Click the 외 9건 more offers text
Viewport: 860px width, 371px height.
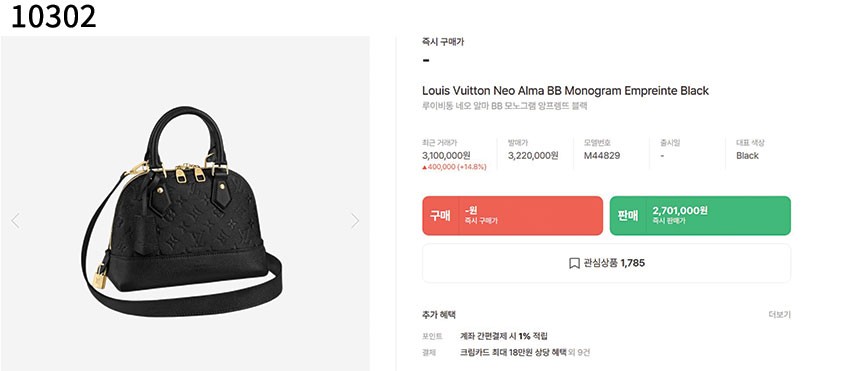[x=580, y=353]
